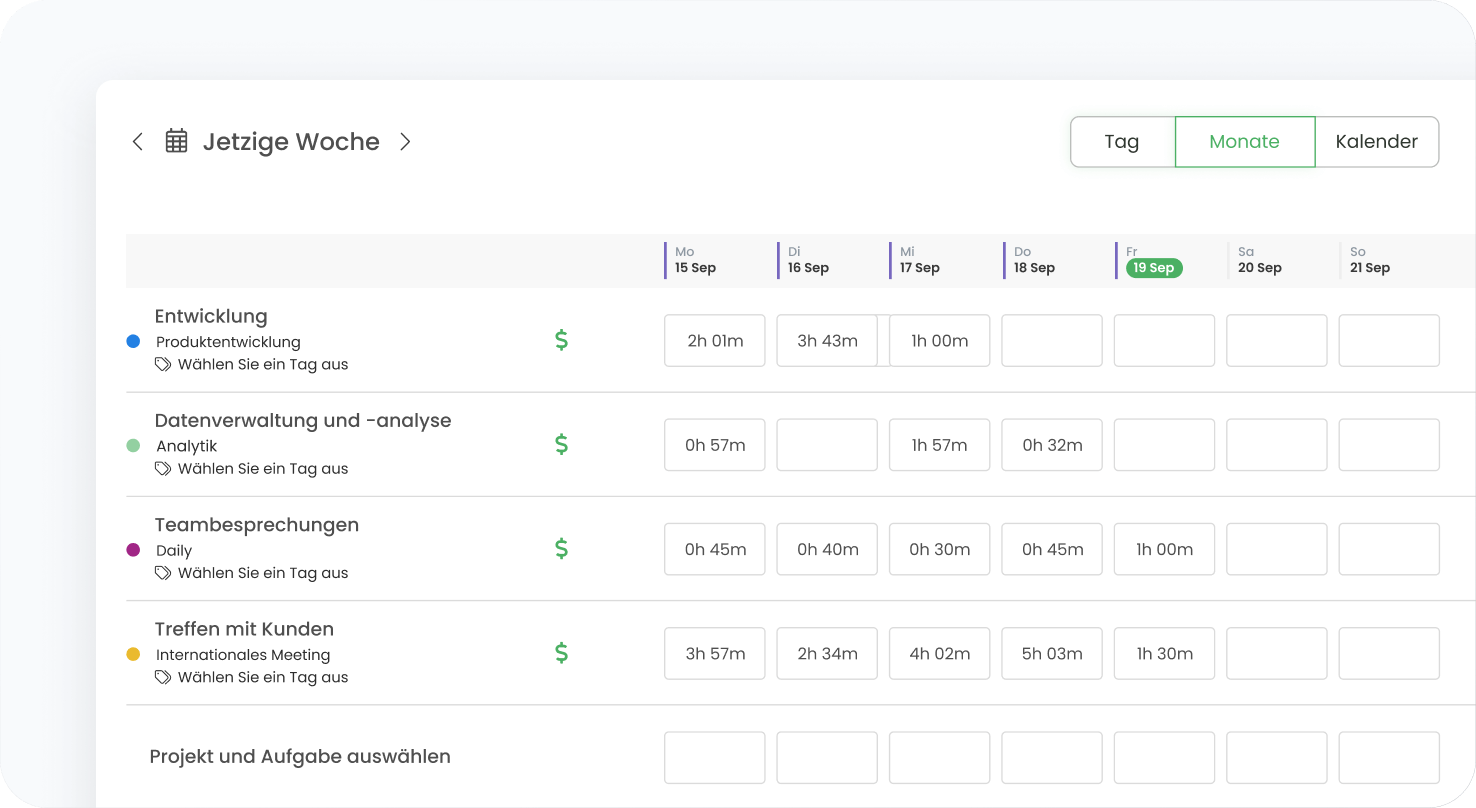Image resolution: width=1476 pixels, height=808 pixels.
Task: Open Projekt und Aufgabe auswählen selector
Action: click(300, 757)
